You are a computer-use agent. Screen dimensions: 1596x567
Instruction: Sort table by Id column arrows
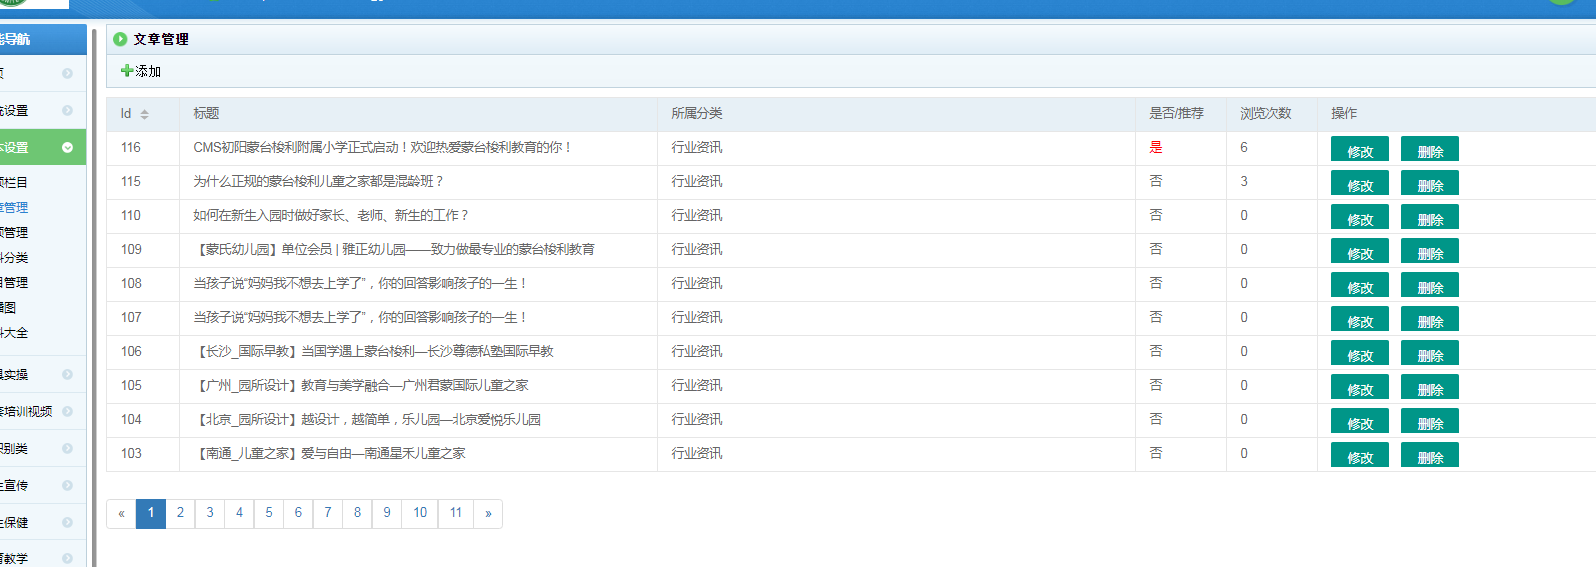click(144, 114)
